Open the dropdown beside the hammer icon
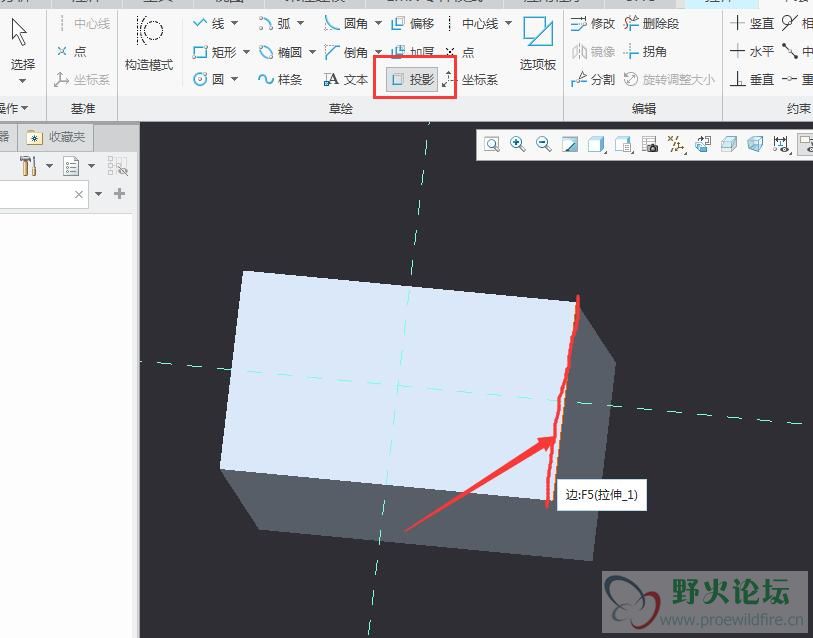Image resolution: width=813 pixels, height=638 pixels. pos(49,166)
